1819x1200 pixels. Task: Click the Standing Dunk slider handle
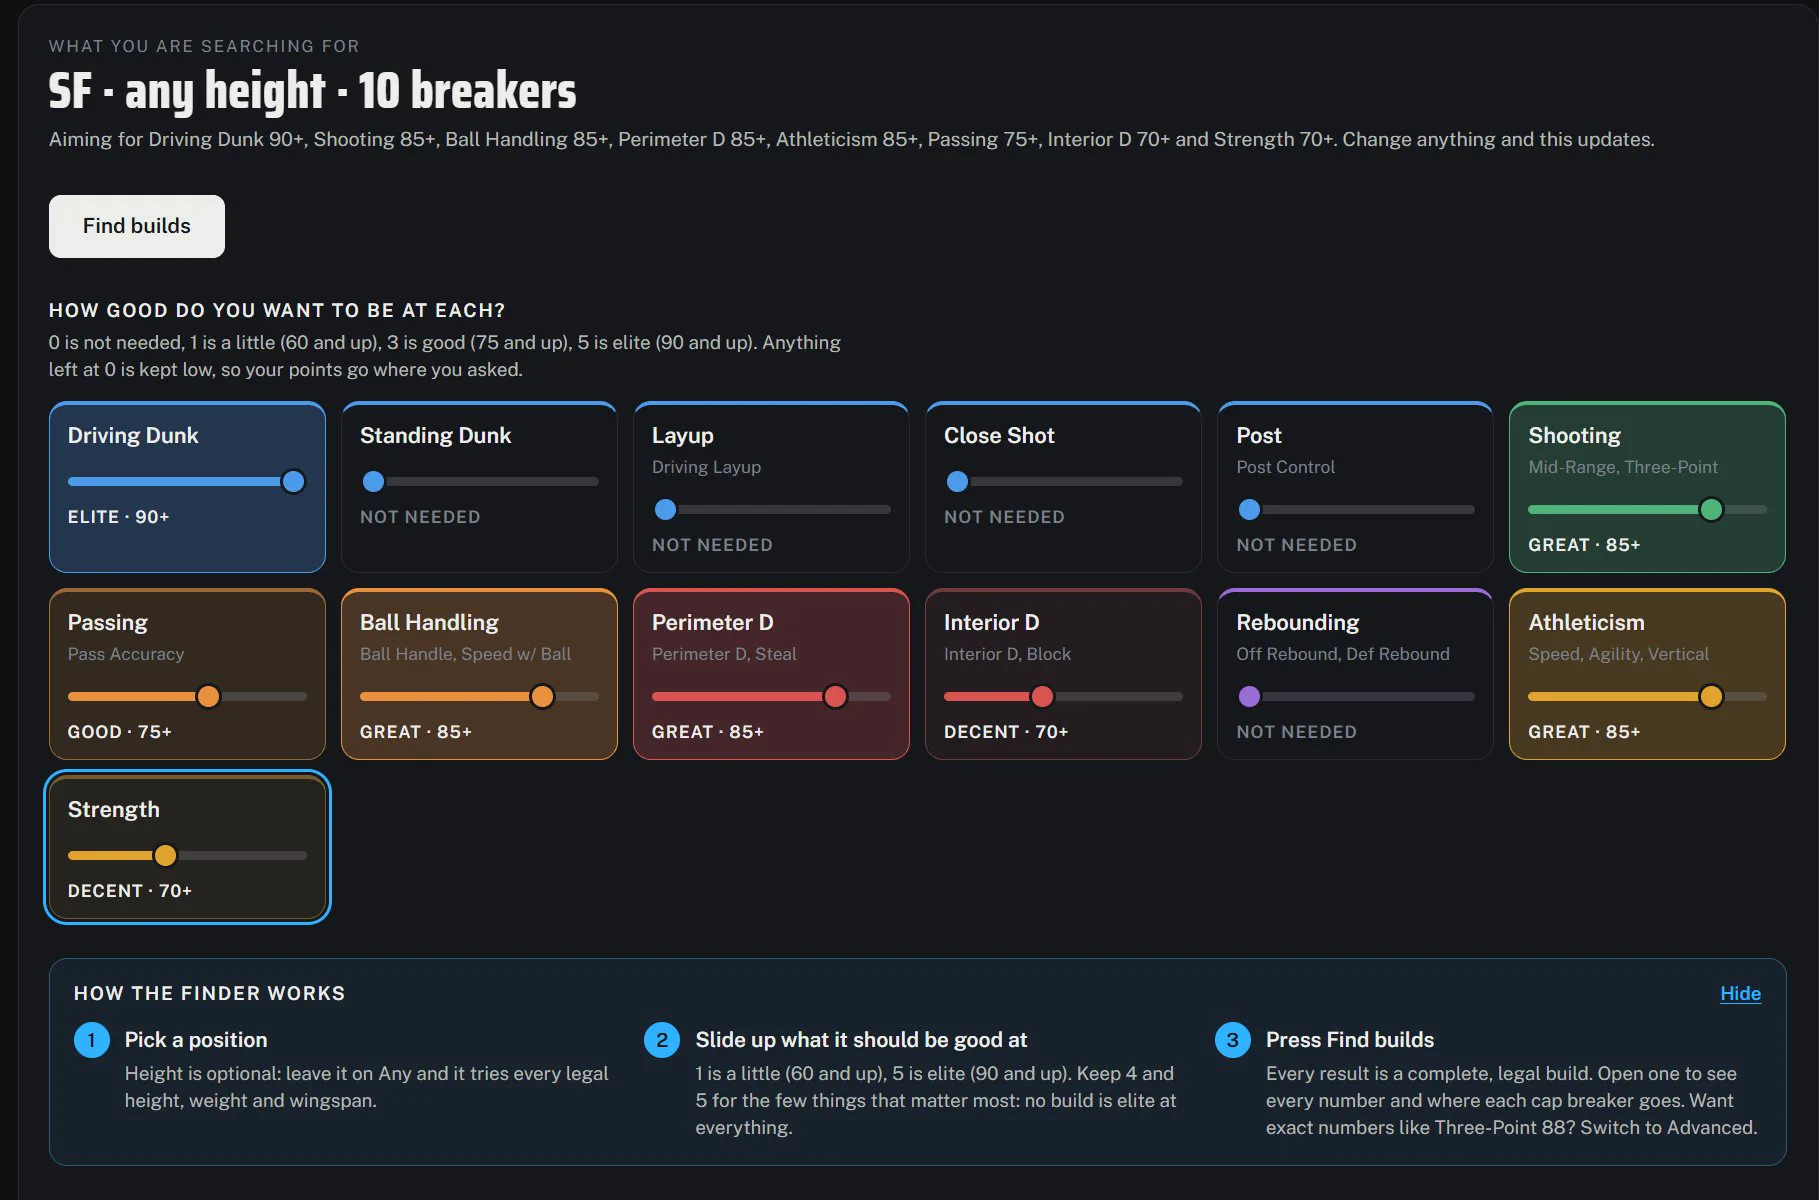[373, 482]
